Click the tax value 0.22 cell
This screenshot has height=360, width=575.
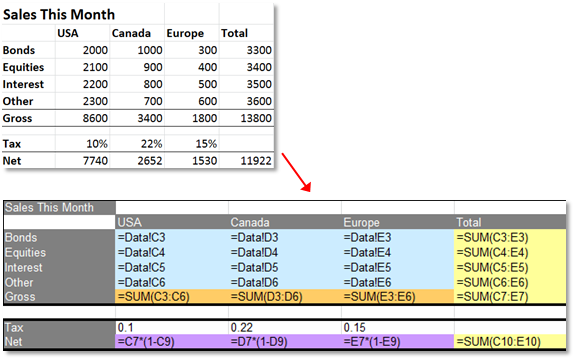(285, 327)
